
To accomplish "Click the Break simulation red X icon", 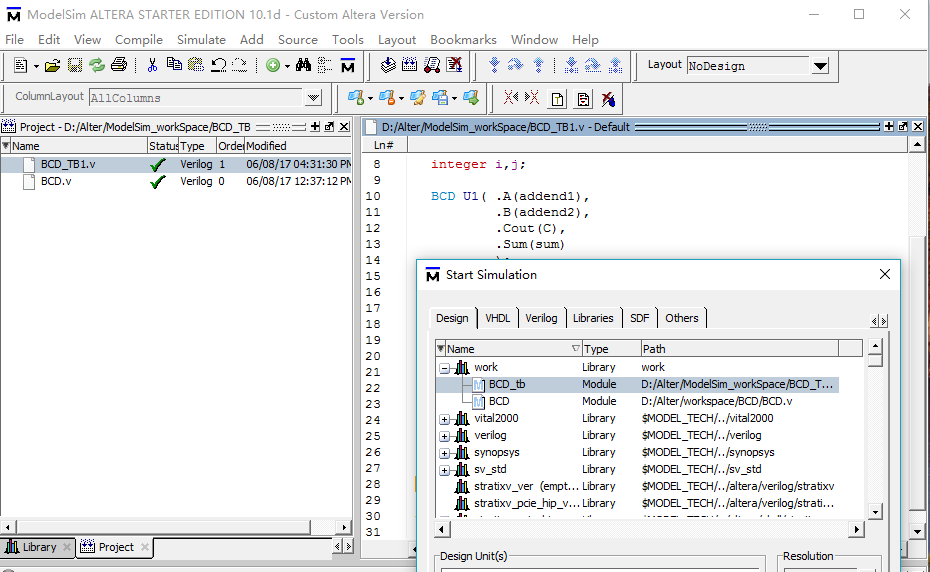I will [x=454, y=65].
